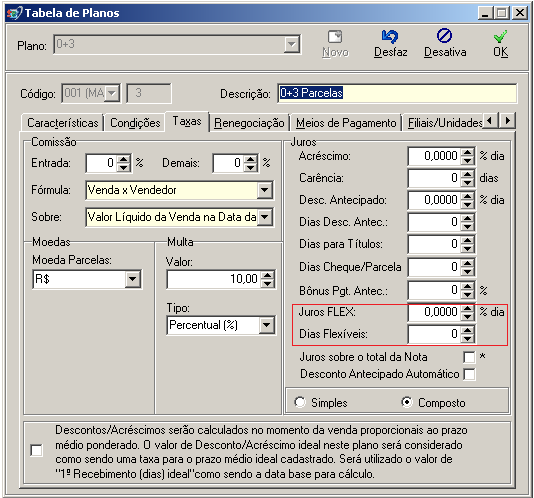Screen dimensions: 534x498
Task: Click the Carência days field
Action: pyautogui.click(x=435, y=178)
